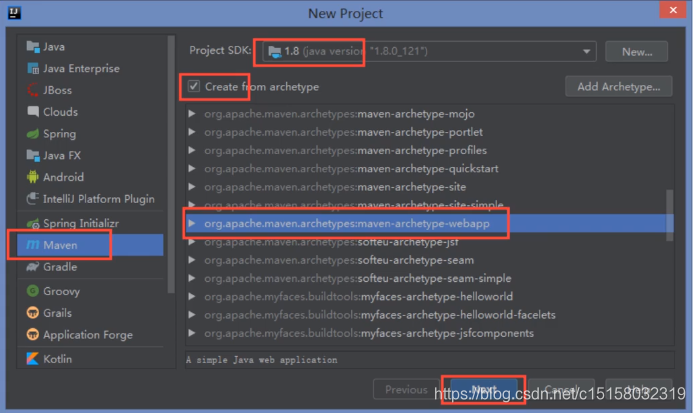Select maven-archetype-portlet archetype row

429,132
